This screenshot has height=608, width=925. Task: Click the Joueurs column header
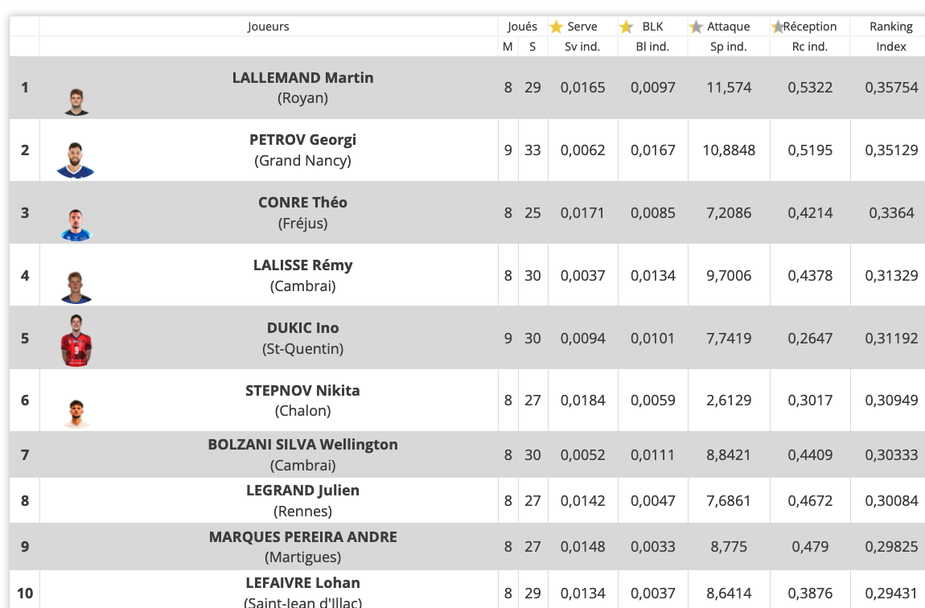click(268, 27)
